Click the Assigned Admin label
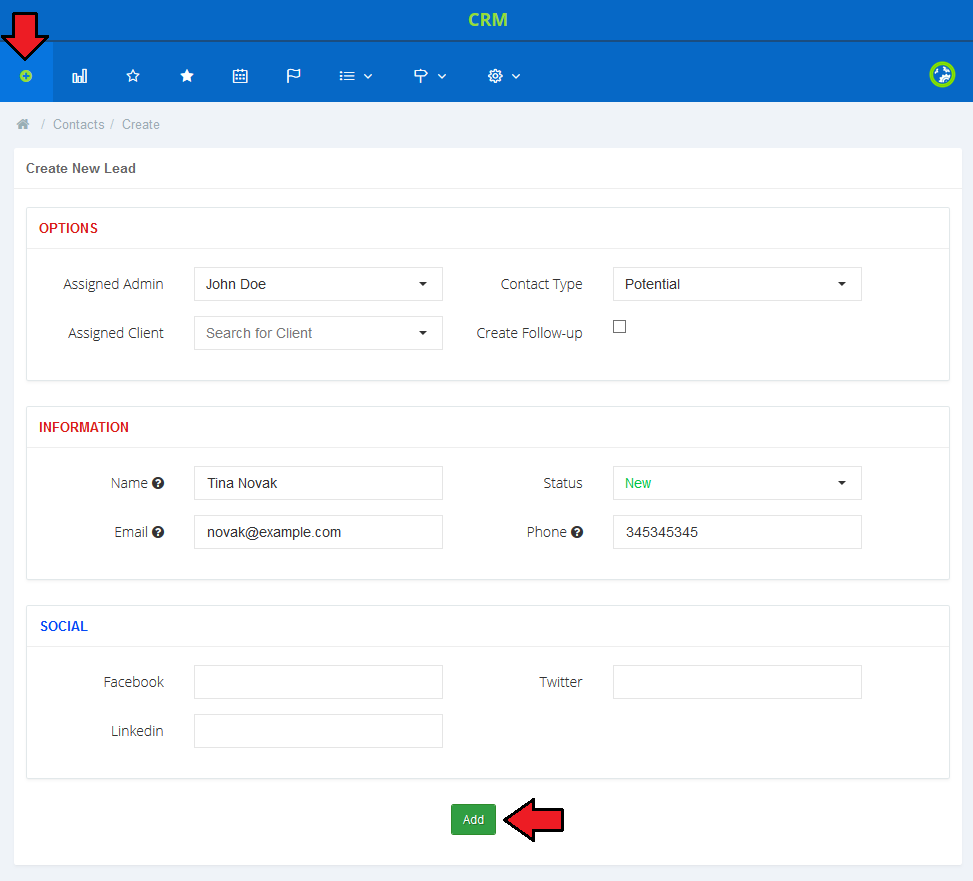The image size is (973, 881). (x=114, y=284)
